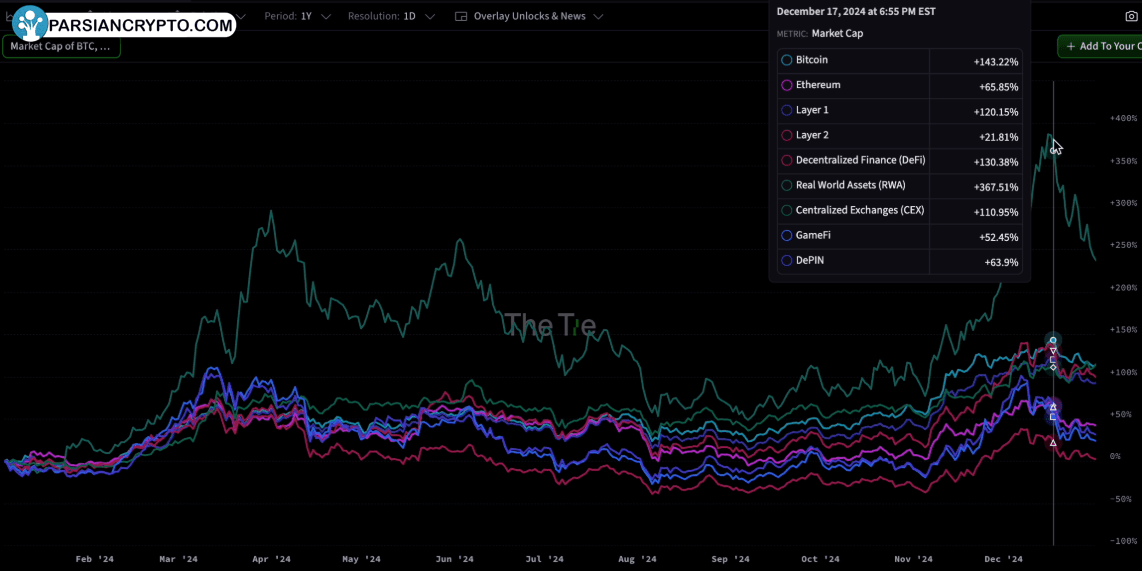
Task: Click the Centralized Exchanges color circle
Action: click(x=787, y=210)
